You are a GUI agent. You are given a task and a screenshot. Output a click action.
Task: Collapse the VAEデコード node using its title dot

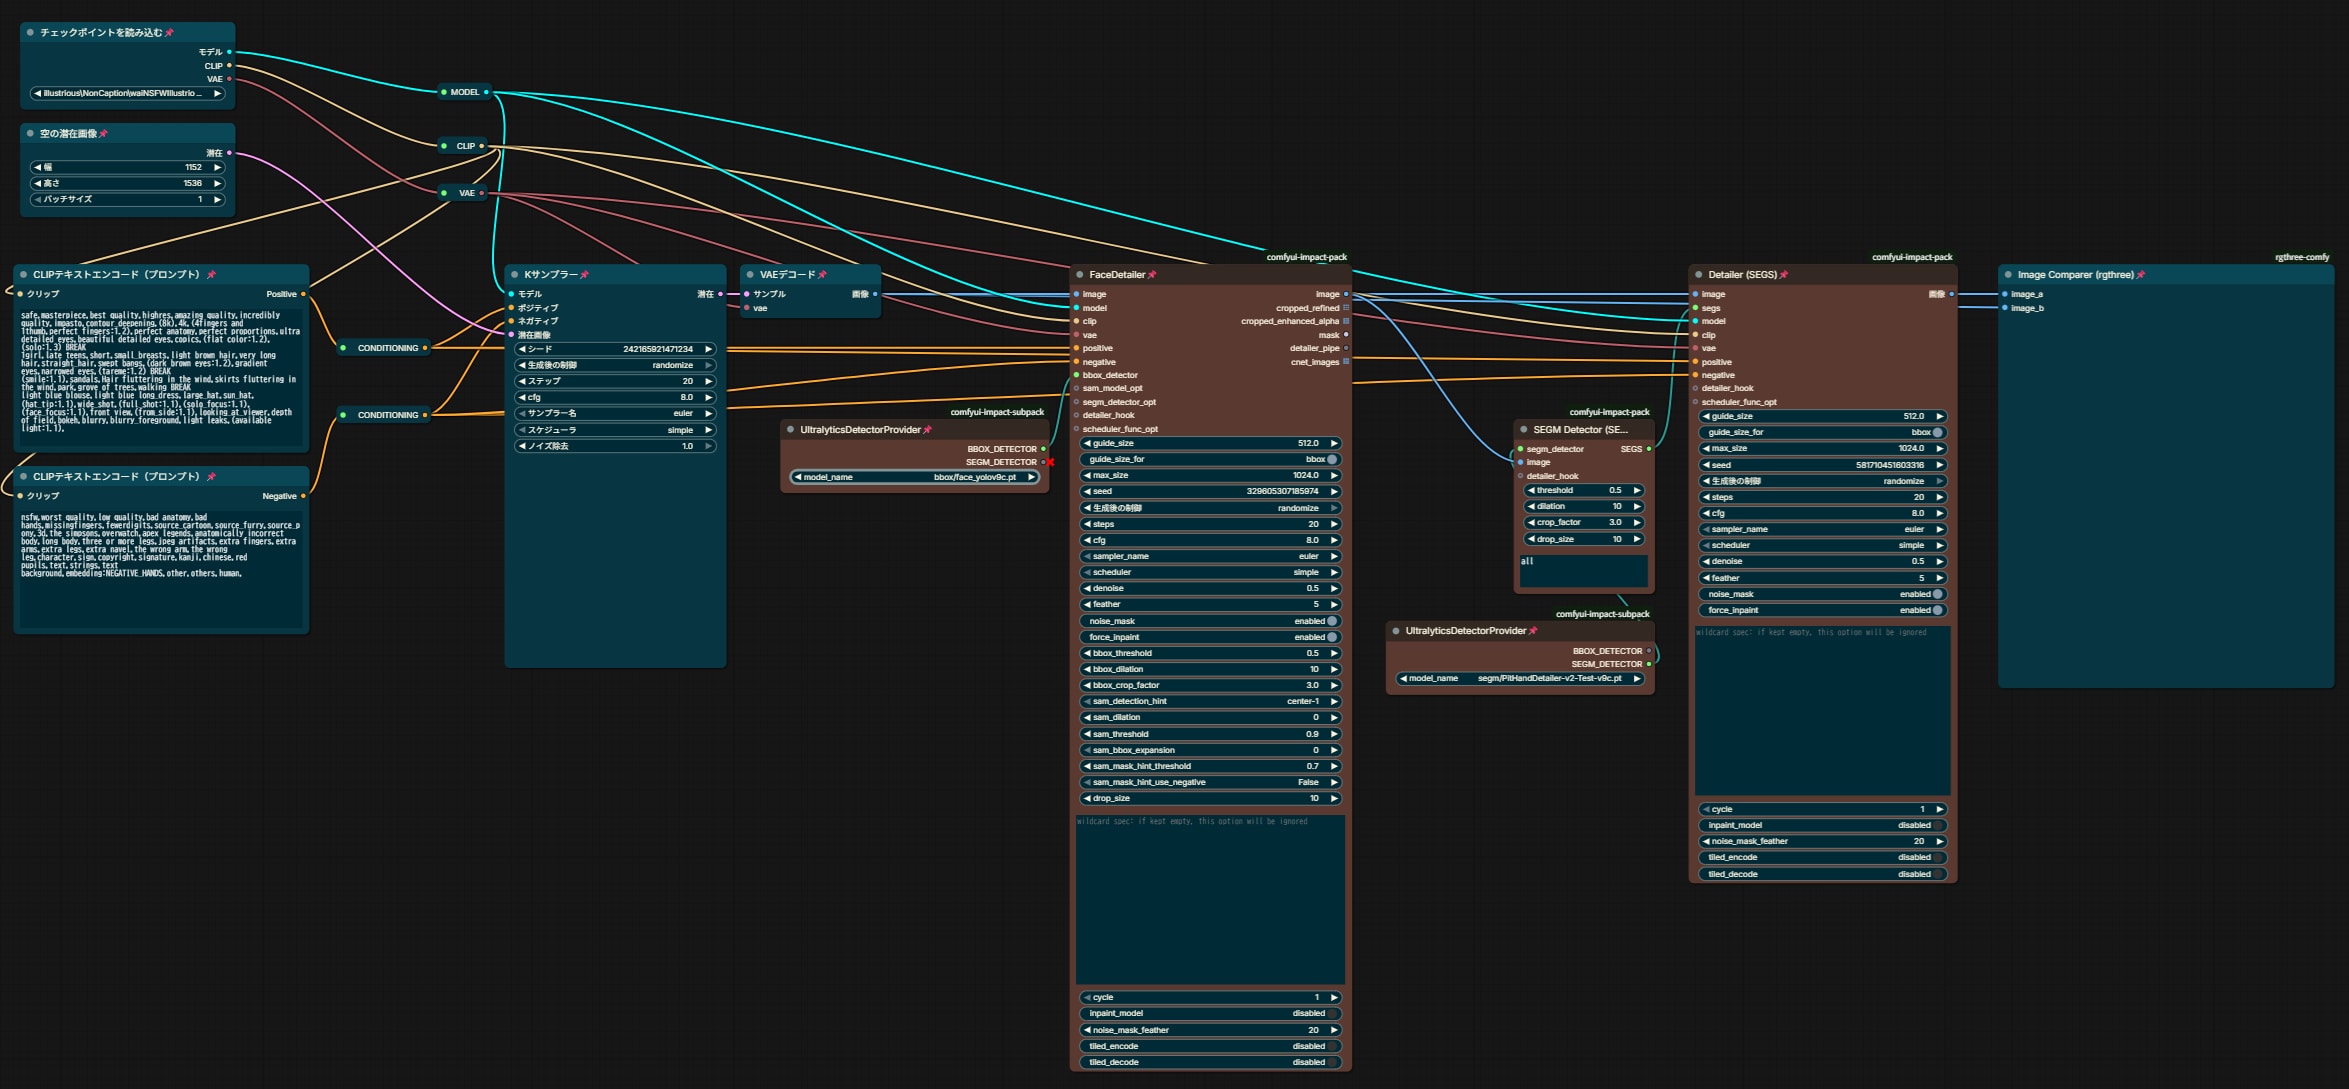click(x=750, y=275)
